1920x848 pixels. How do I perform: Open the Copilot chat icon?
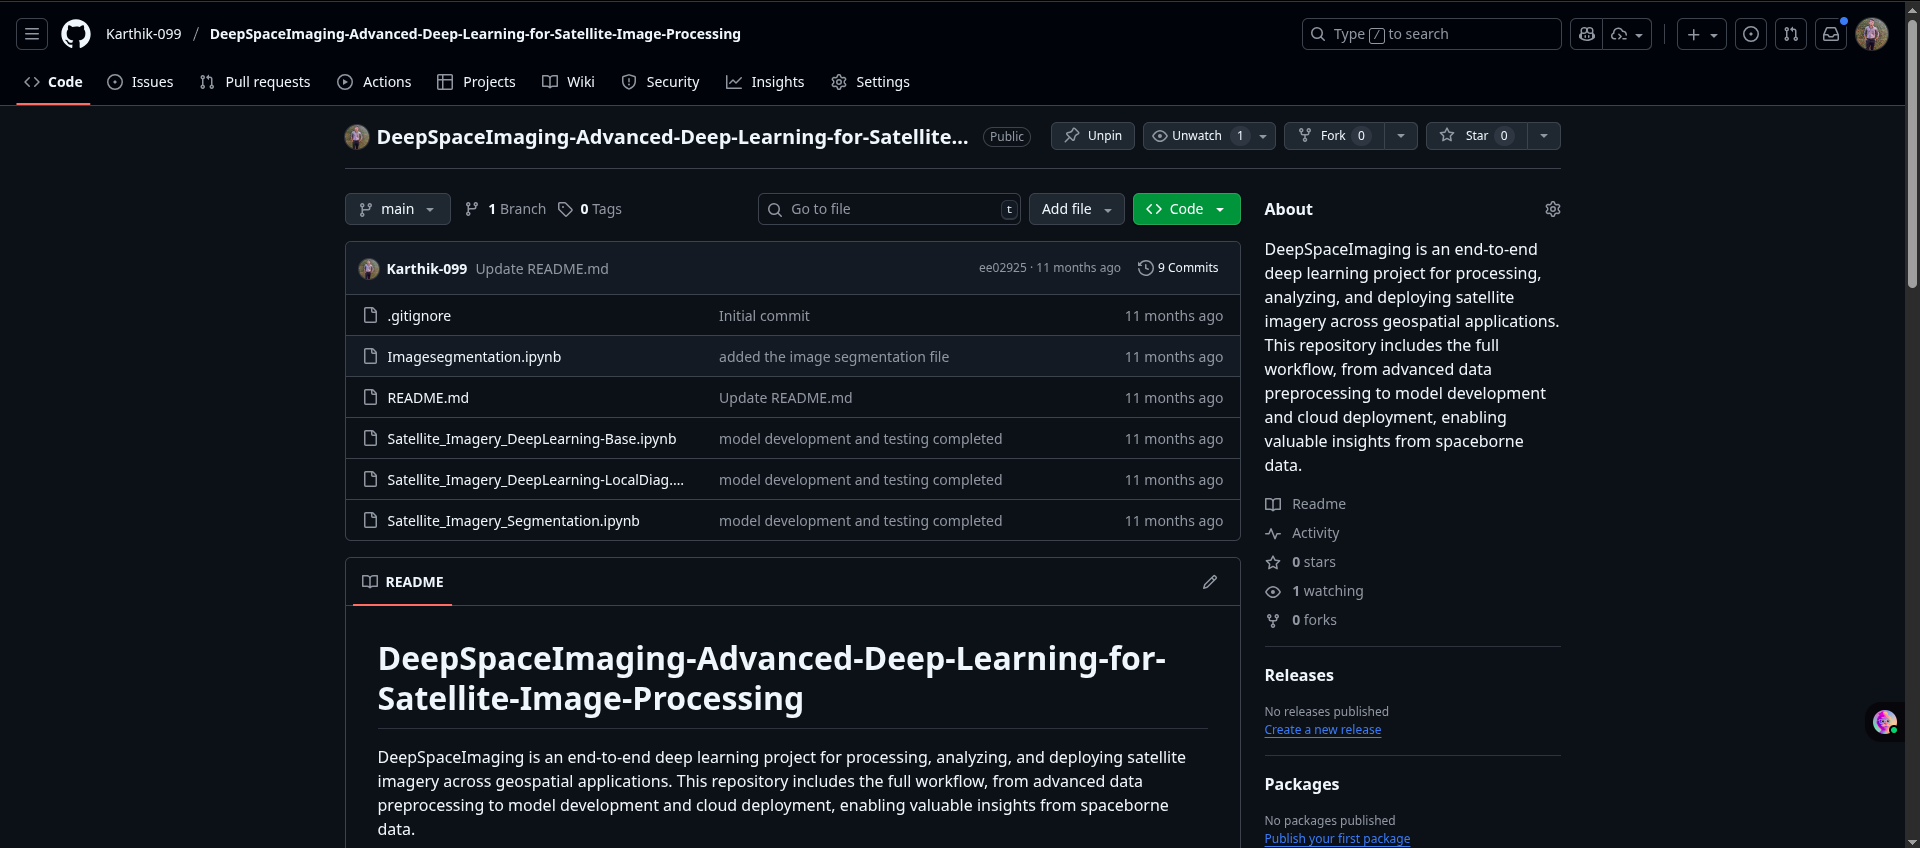click(x=1586, y=34)
